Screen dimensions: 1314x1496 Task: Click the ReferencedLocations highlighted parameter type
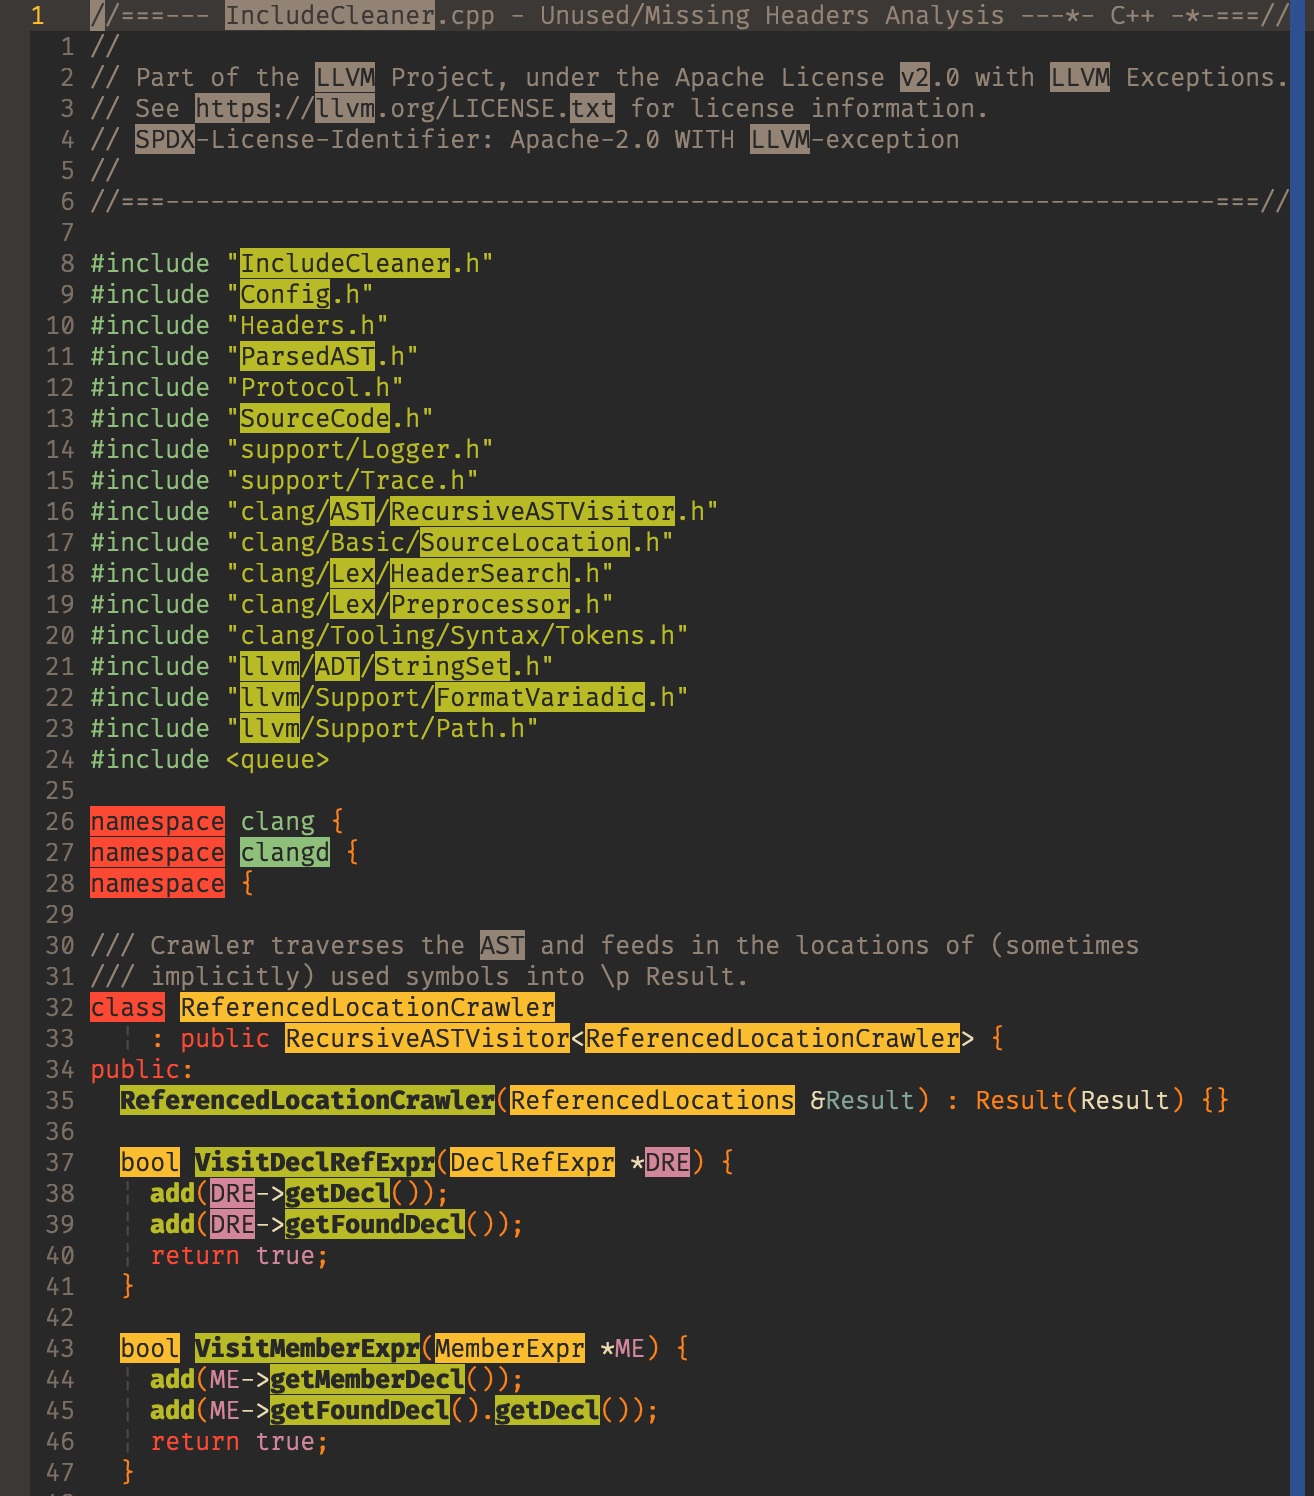click(651, 1100)
